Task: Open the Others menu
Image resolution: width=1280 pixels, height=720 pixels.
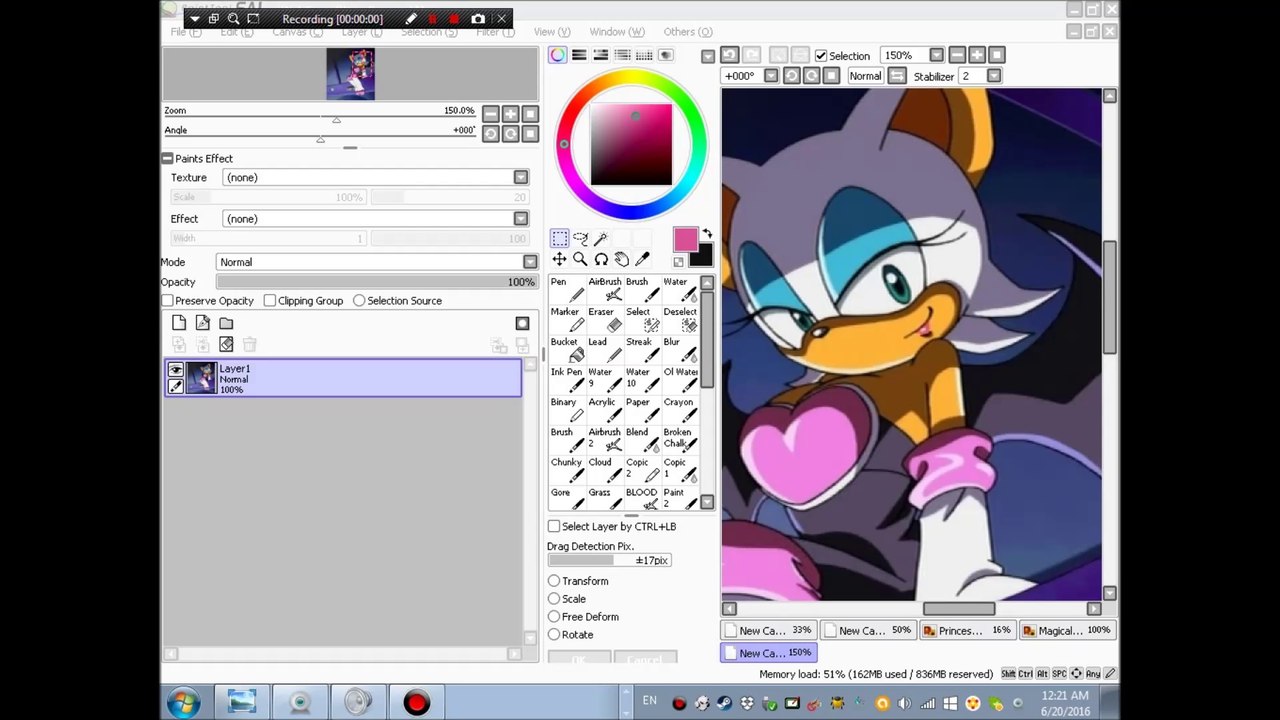Action: (688, 32)
